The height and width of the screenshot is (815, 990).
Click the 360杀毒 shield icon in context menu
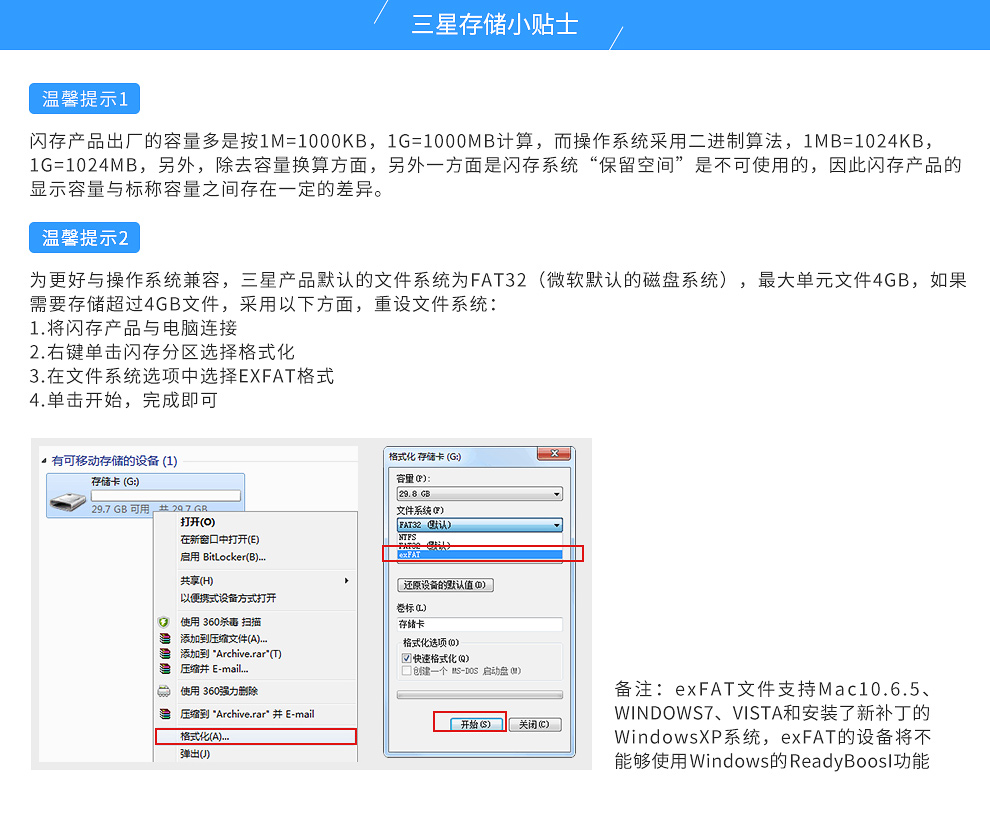point(164,622)
